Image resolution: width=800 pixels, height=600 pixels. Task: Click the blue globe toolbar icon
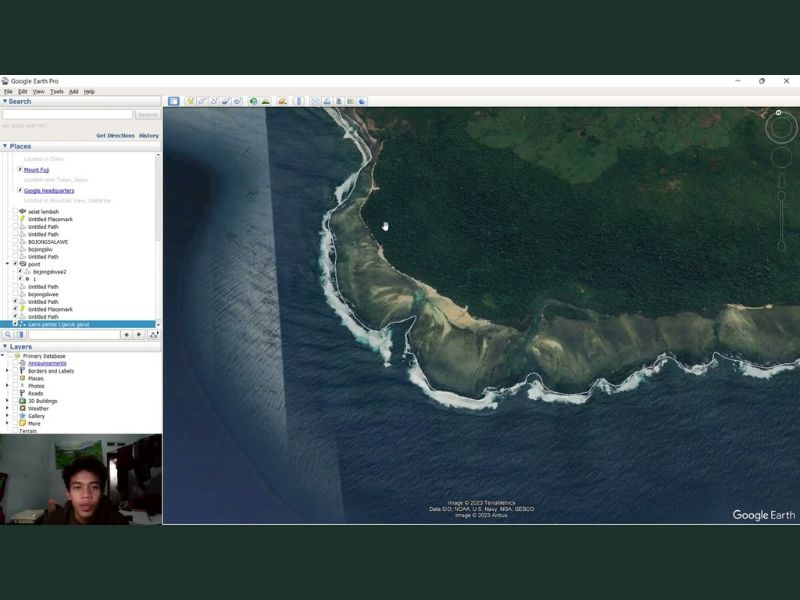[362, 101]
